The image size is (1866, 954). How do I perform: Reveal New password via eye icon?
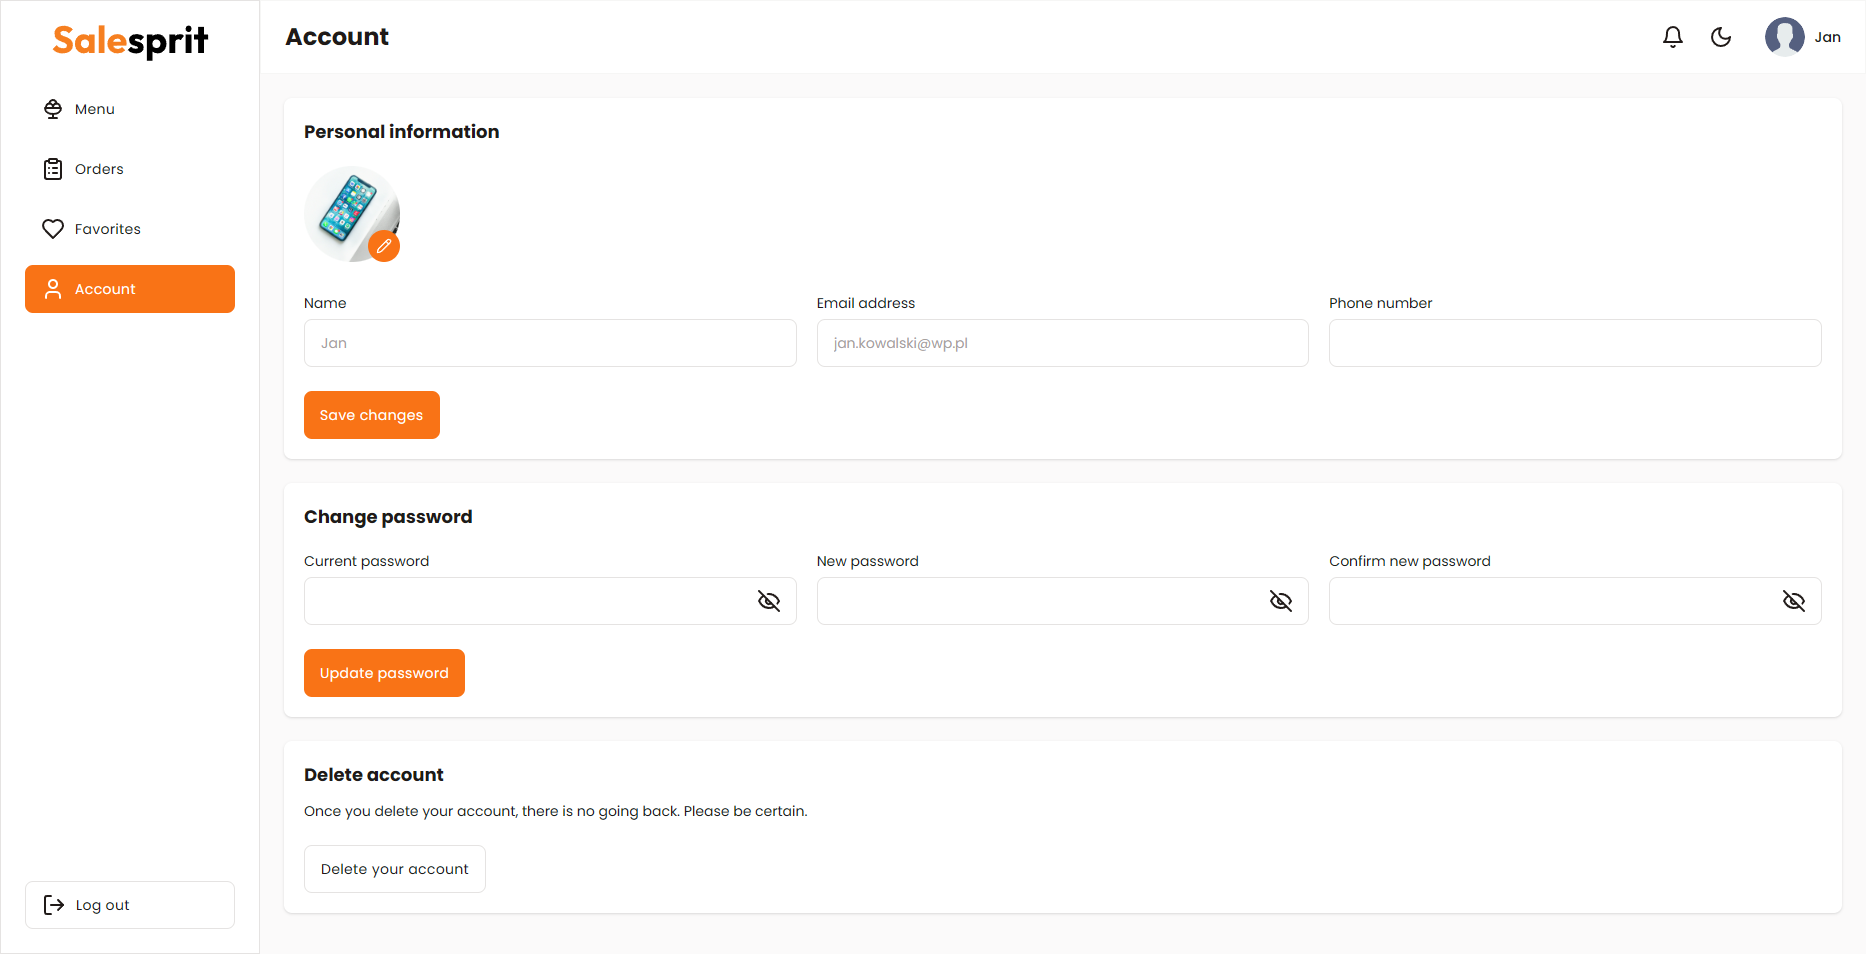[1281, 601]
